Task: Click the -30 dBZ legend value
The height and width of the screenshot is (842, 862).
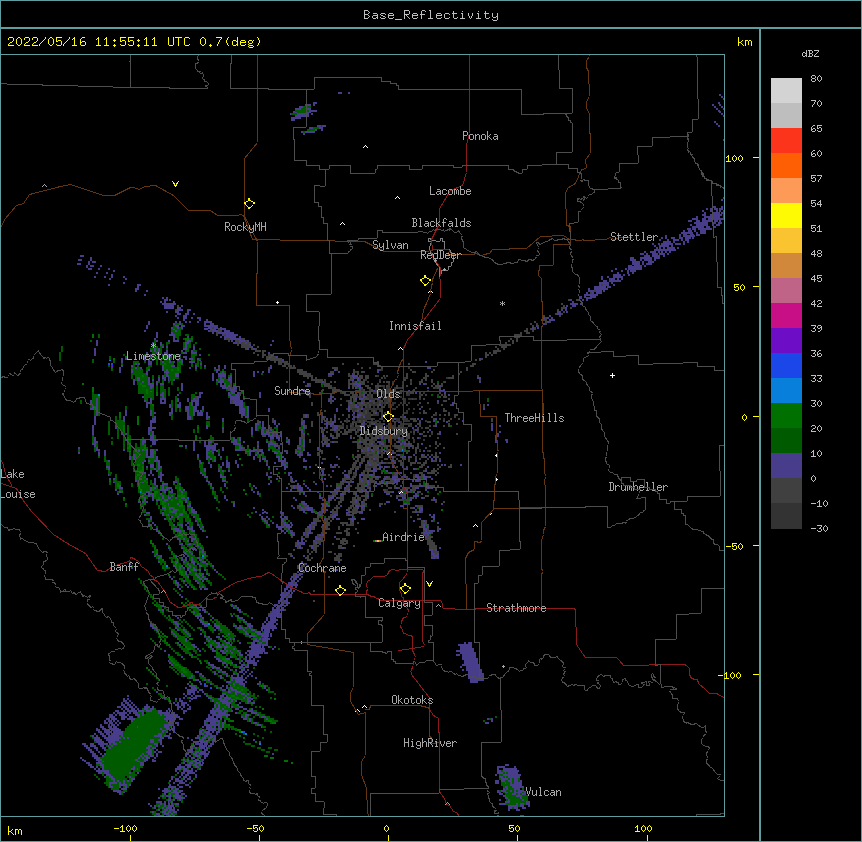Action: [x=819, y=528]
